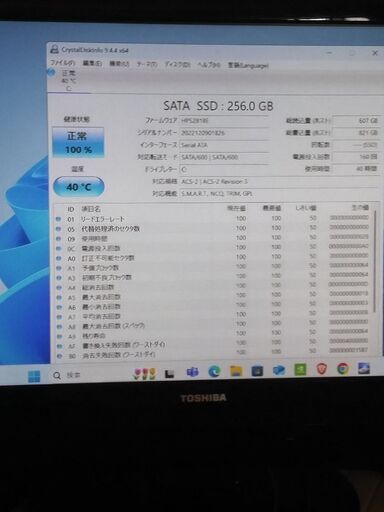Open the ファイル(F) menu

tap(62, 63)
